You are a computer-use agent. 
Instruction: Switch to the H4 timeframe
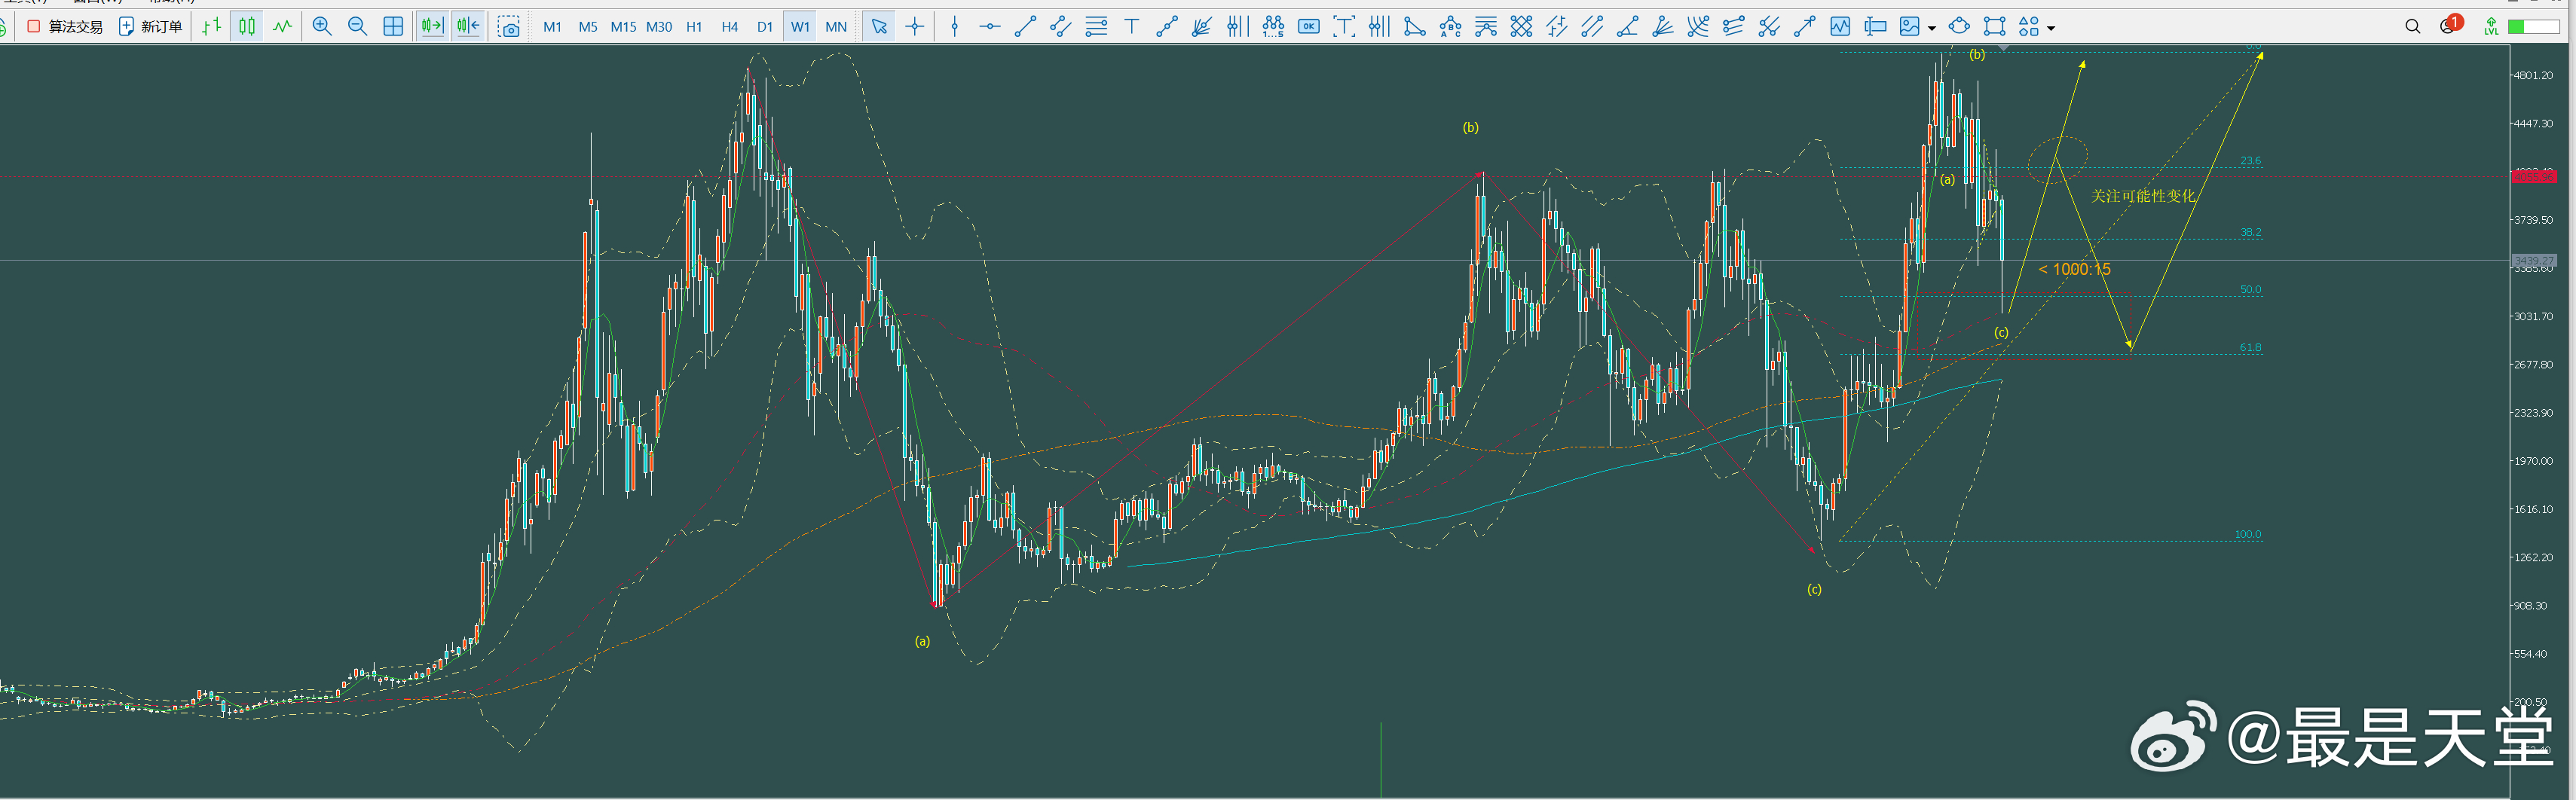(x=730, y=27)
